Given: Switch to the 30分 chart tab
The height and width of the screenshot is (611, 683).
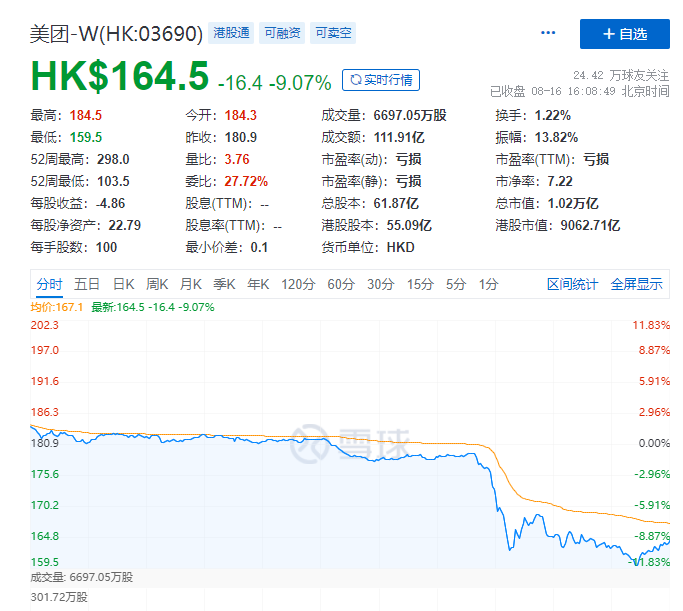Looking at the screenshot, I should click(x=381, y=284).
